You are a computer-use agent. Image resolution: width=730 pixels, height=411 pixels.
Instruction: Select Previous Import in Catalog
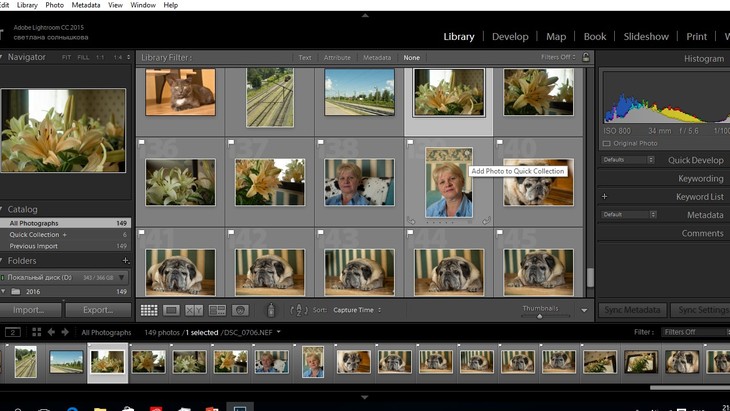coord(65,246)
